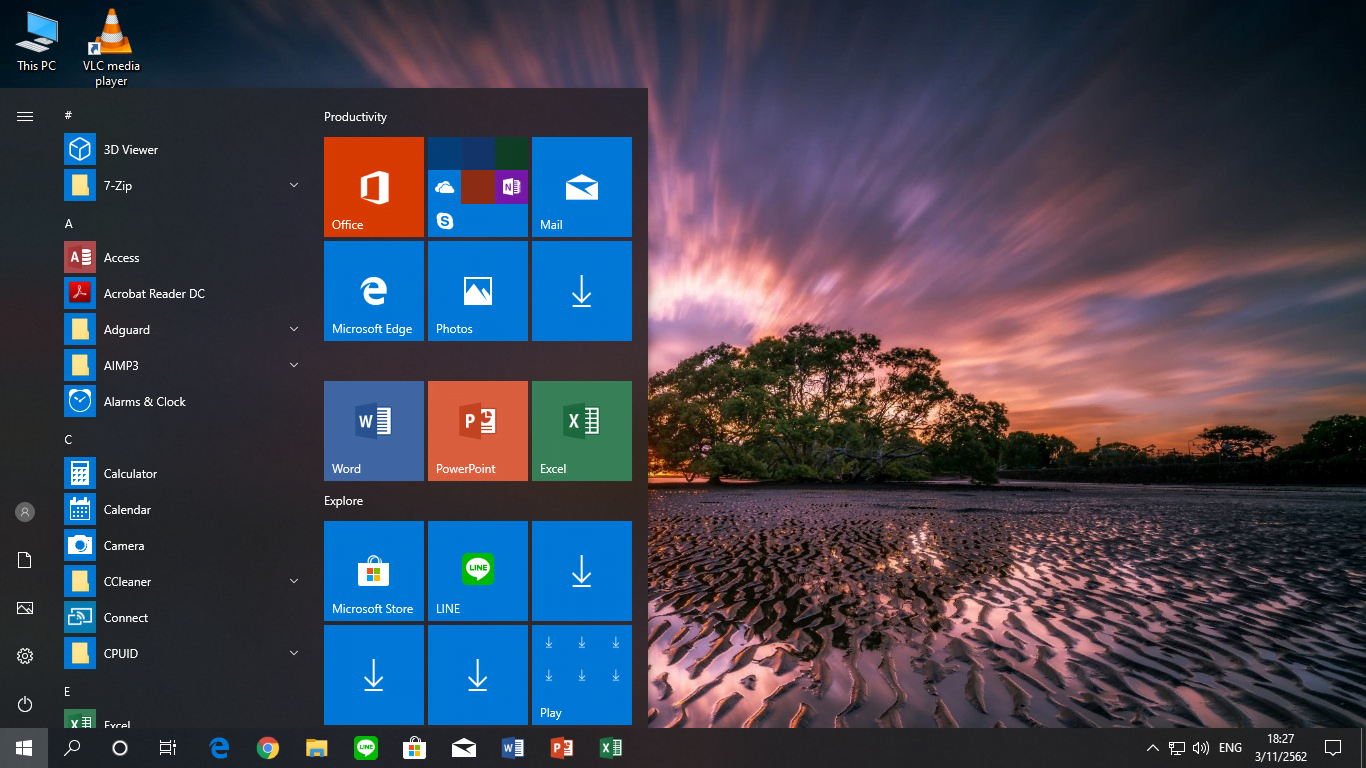Viewport: 1366px width, 768px height.
Task: Switch input language via ENG indicator
Action: tap(1231, 748)
